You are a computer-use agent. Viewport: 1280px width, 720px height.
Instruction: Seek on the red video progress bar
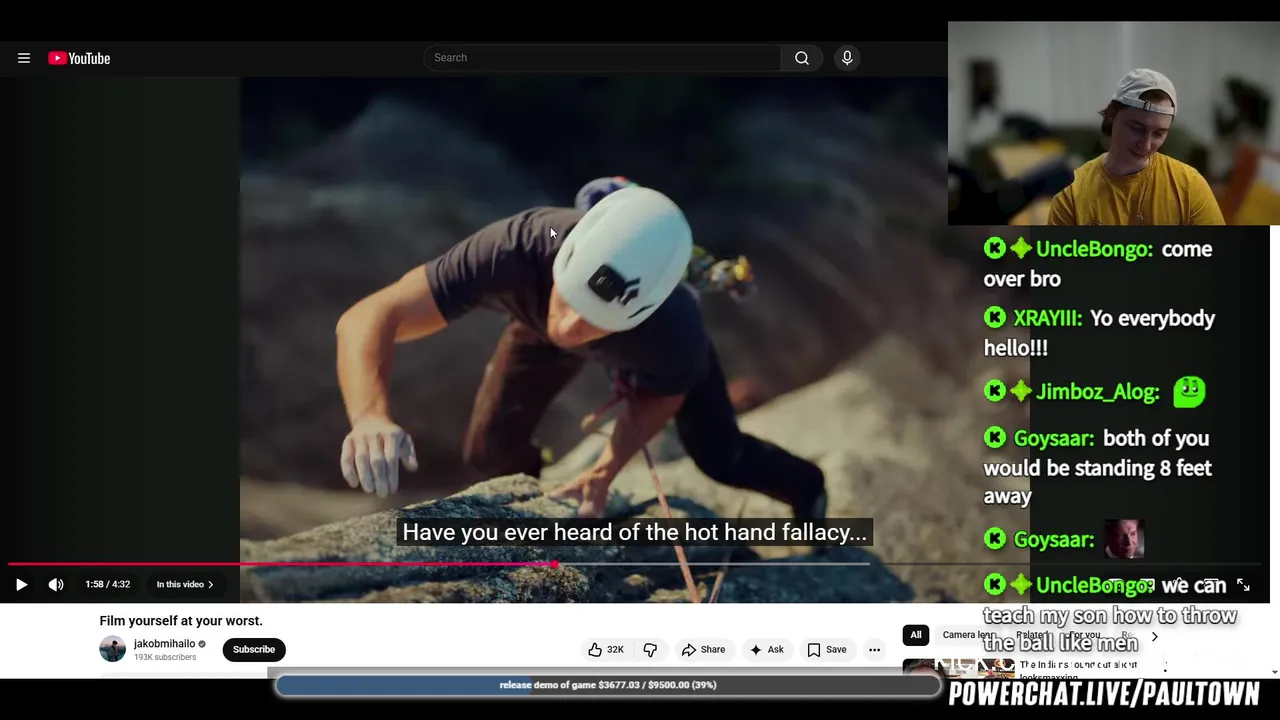click(280, 564)
